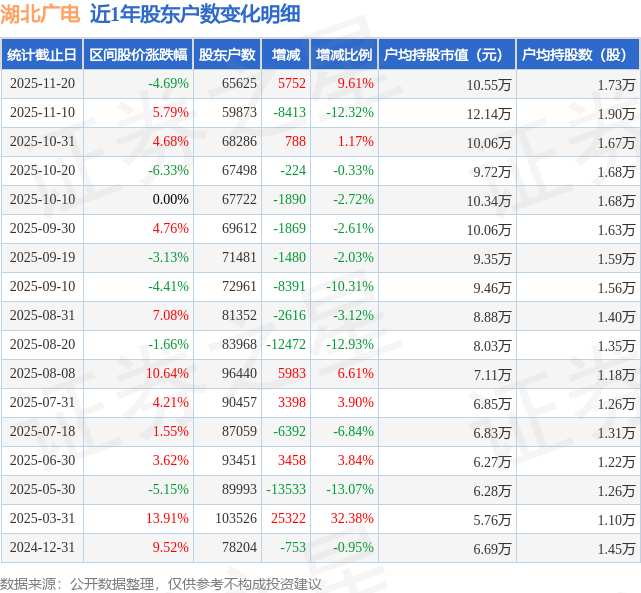Viewport: 641px width, 593px height.
Task: Click the shares per holder 1.18万
Action: [616, 375]
